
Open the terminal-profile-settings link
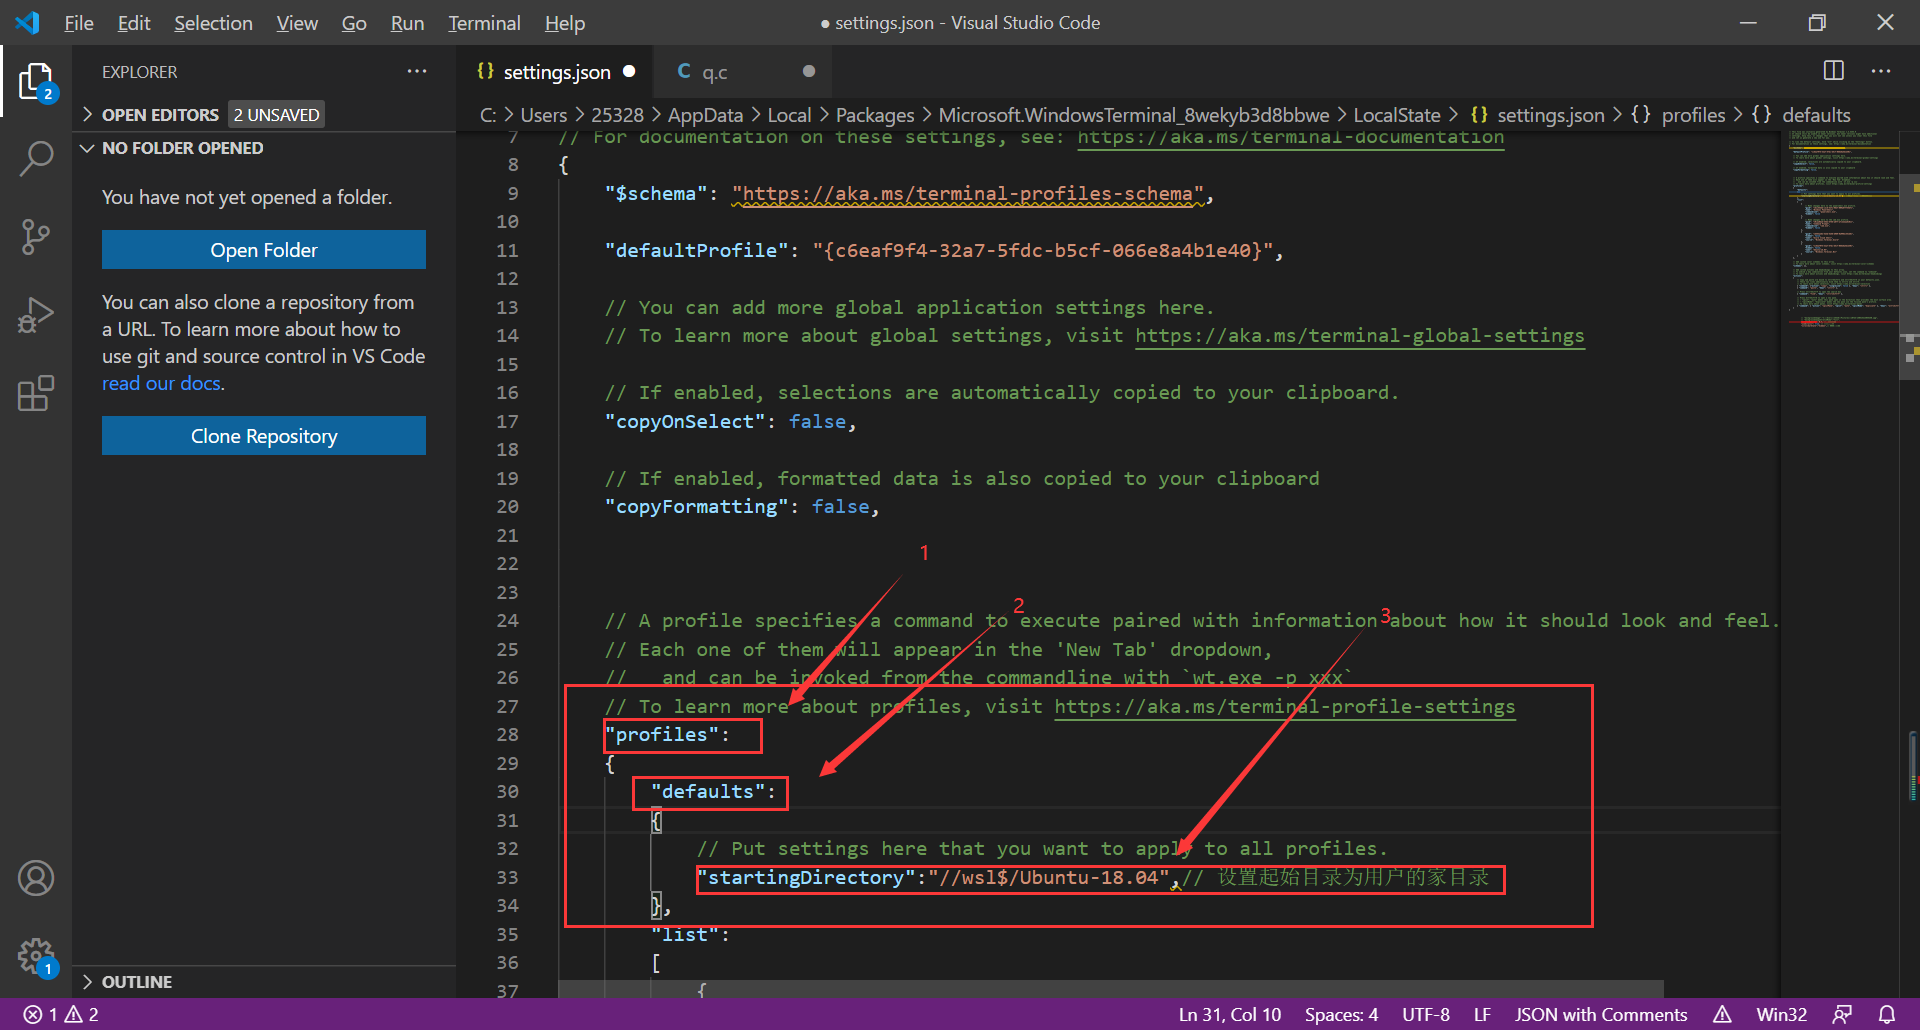pyautogui.click(x=1285, y=707)
